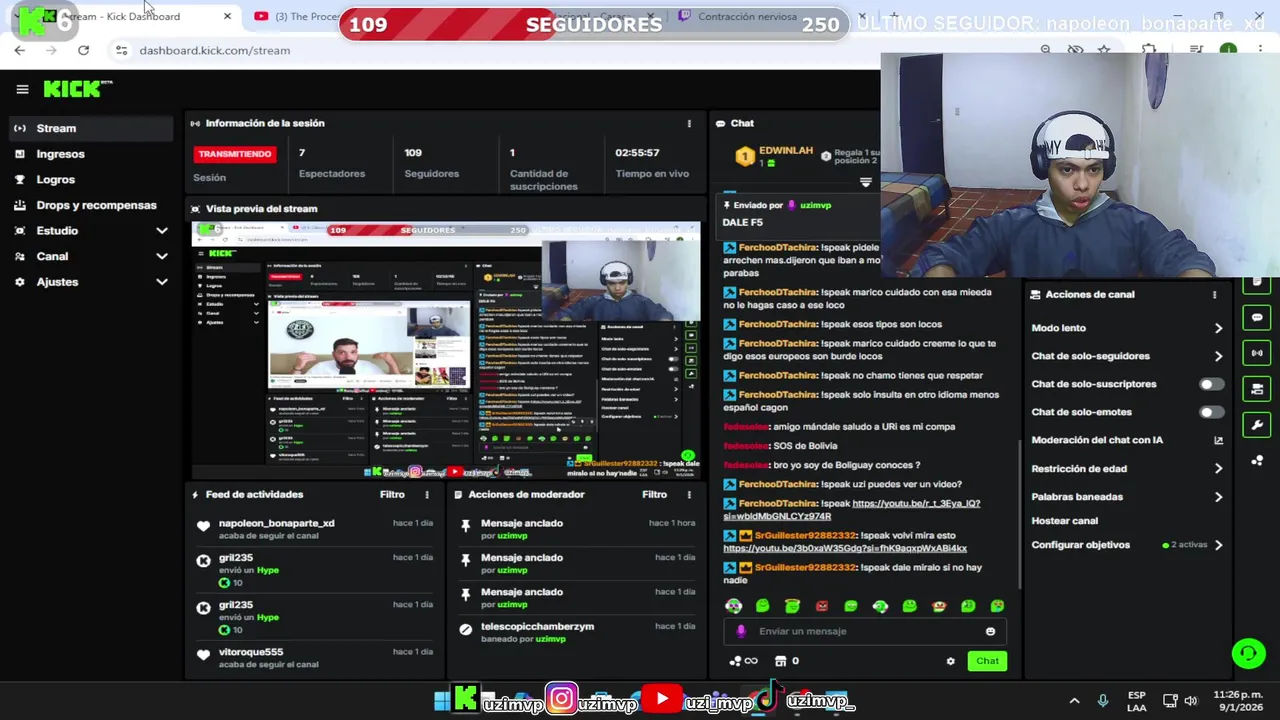This screenshot has height=720, width=1280.
Task: Open SrGuillester92882332's youtu.be link
Action: (x=845, y=548)
